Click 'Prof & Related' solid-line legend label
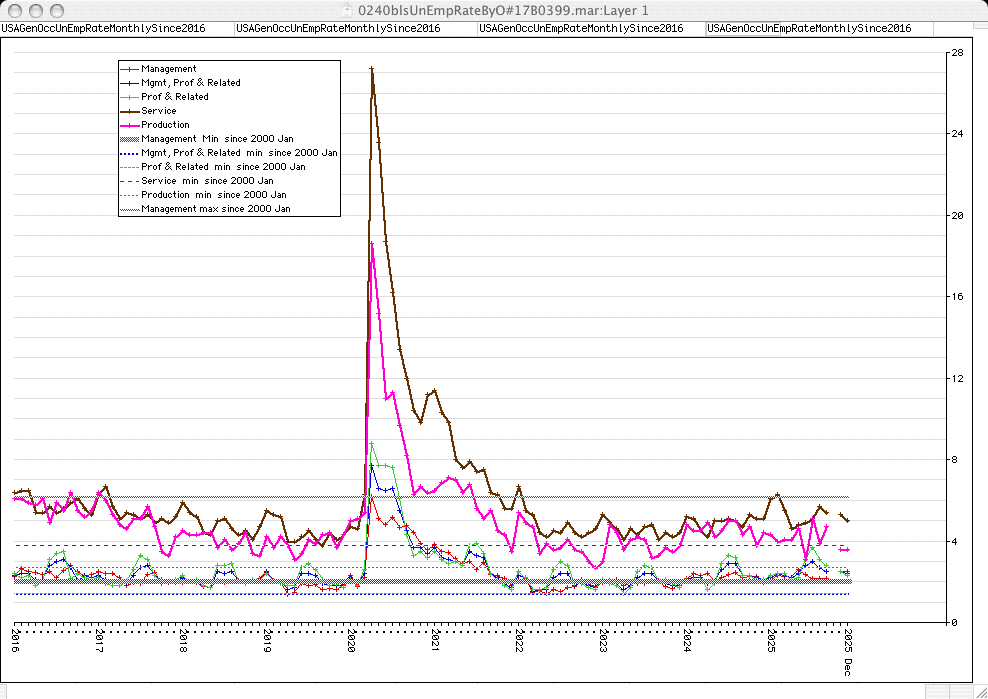 point(174,97)
